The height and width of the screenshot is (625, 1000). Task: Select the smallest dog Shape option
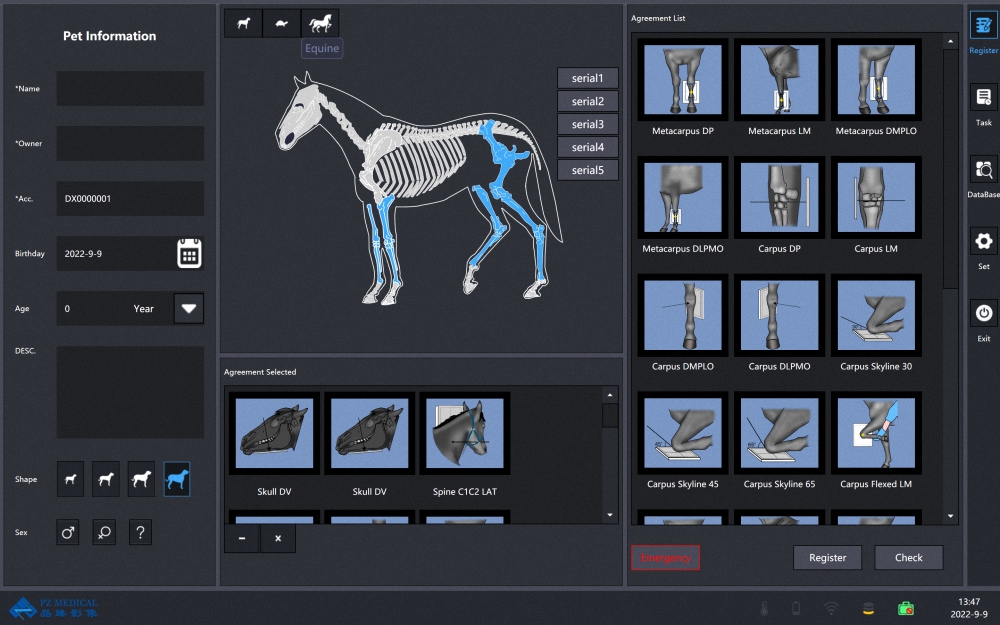point(70,478)
